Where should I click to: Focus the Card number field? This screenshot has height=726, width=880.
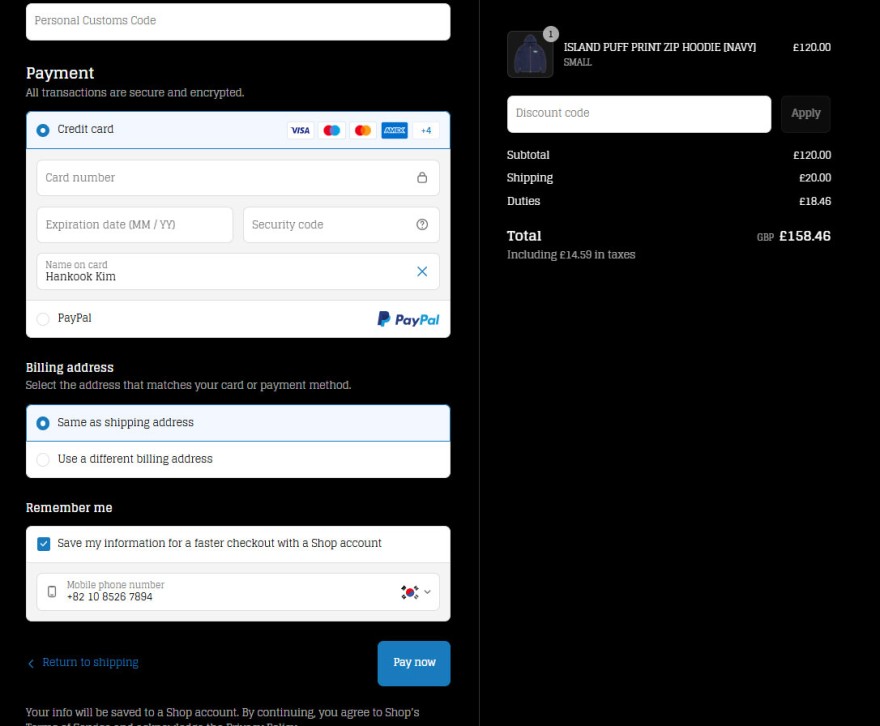pyautogui.click(x=238, y=177)
